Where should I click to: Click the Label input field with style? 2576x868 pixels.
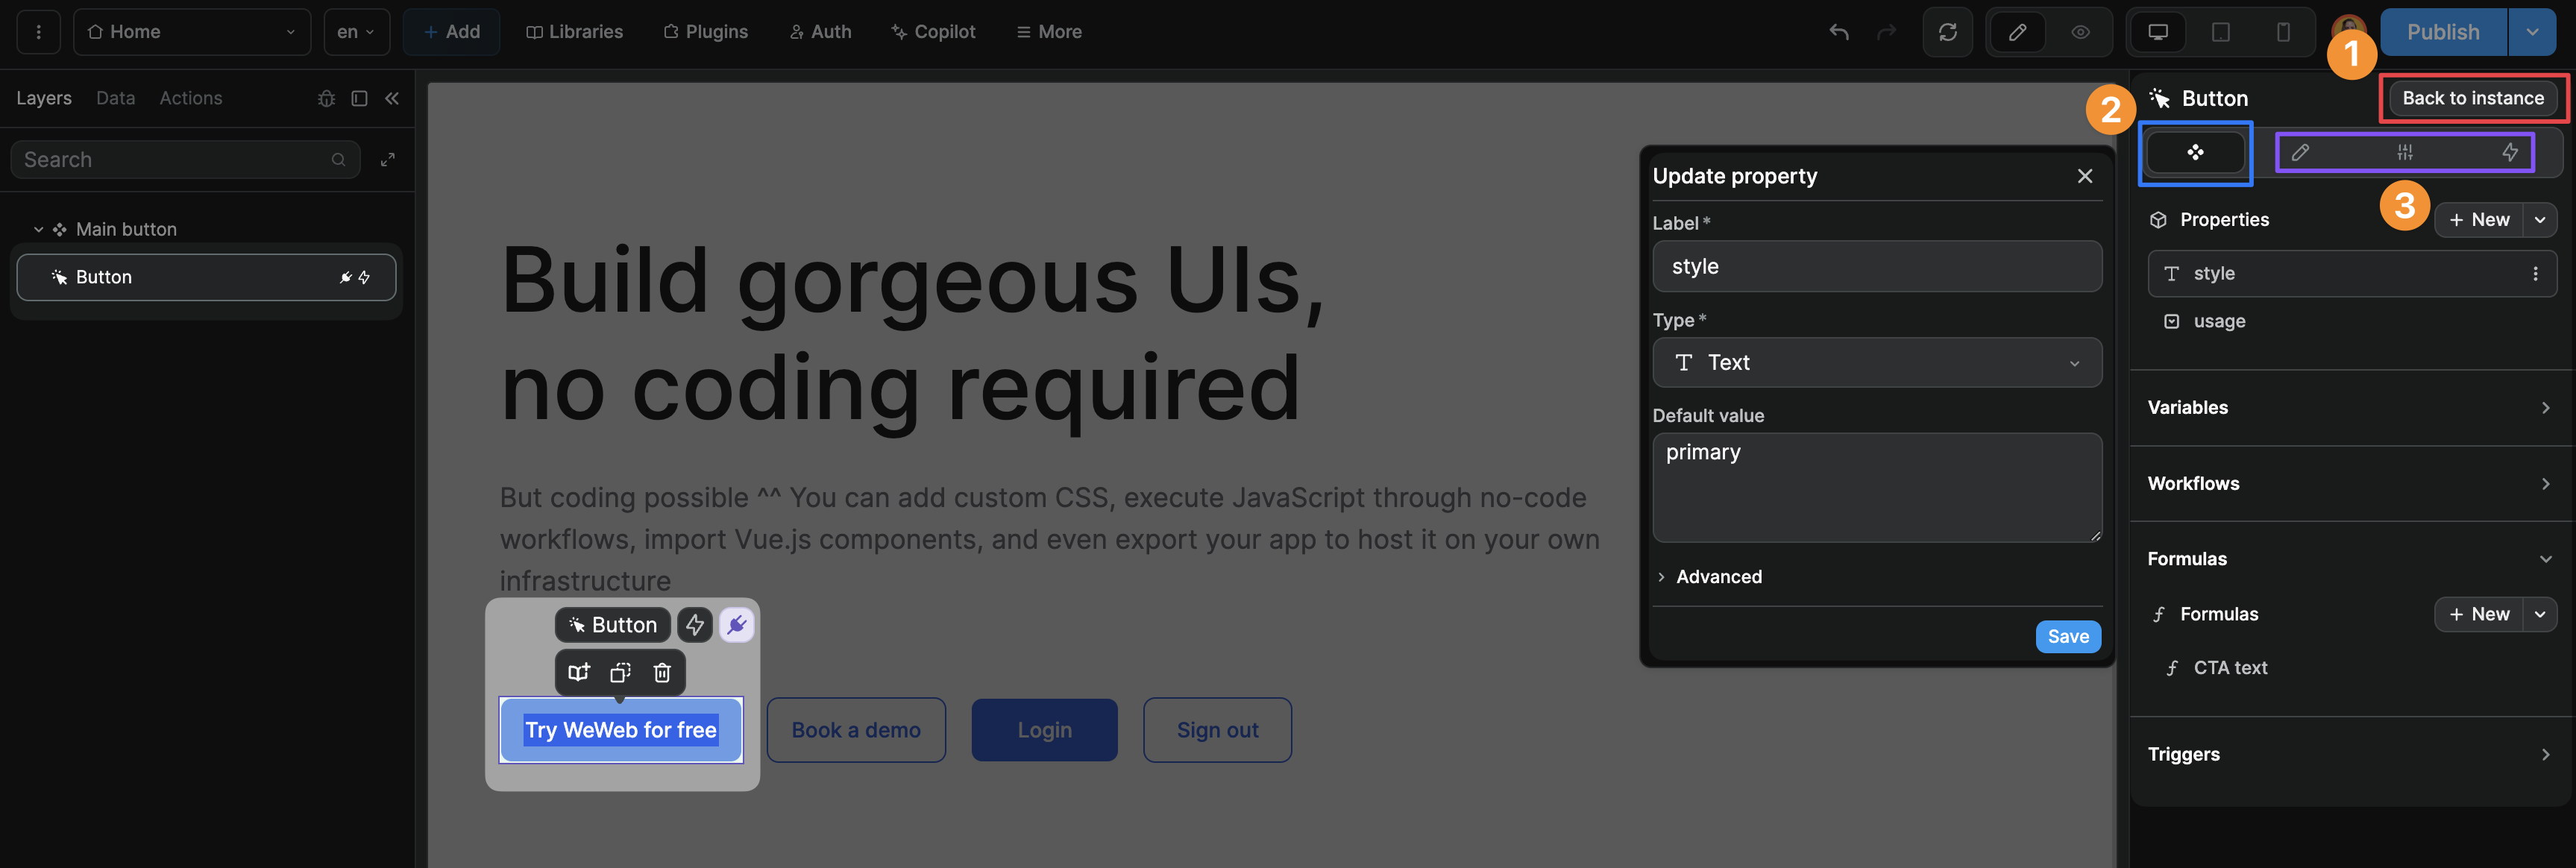(1876, 266)
